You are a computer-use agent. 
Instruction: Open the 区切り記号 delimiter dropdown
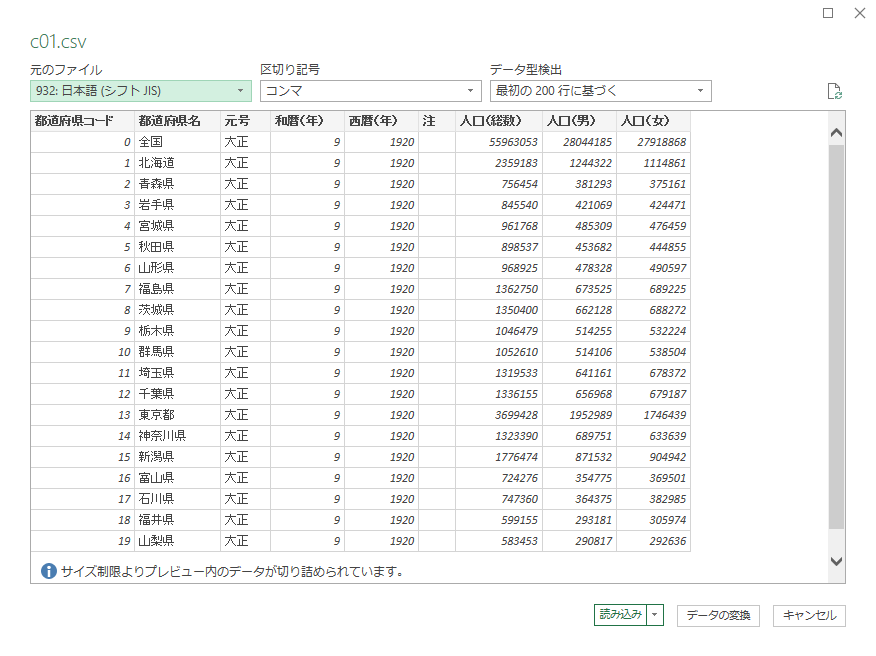(x=370, y=91)
